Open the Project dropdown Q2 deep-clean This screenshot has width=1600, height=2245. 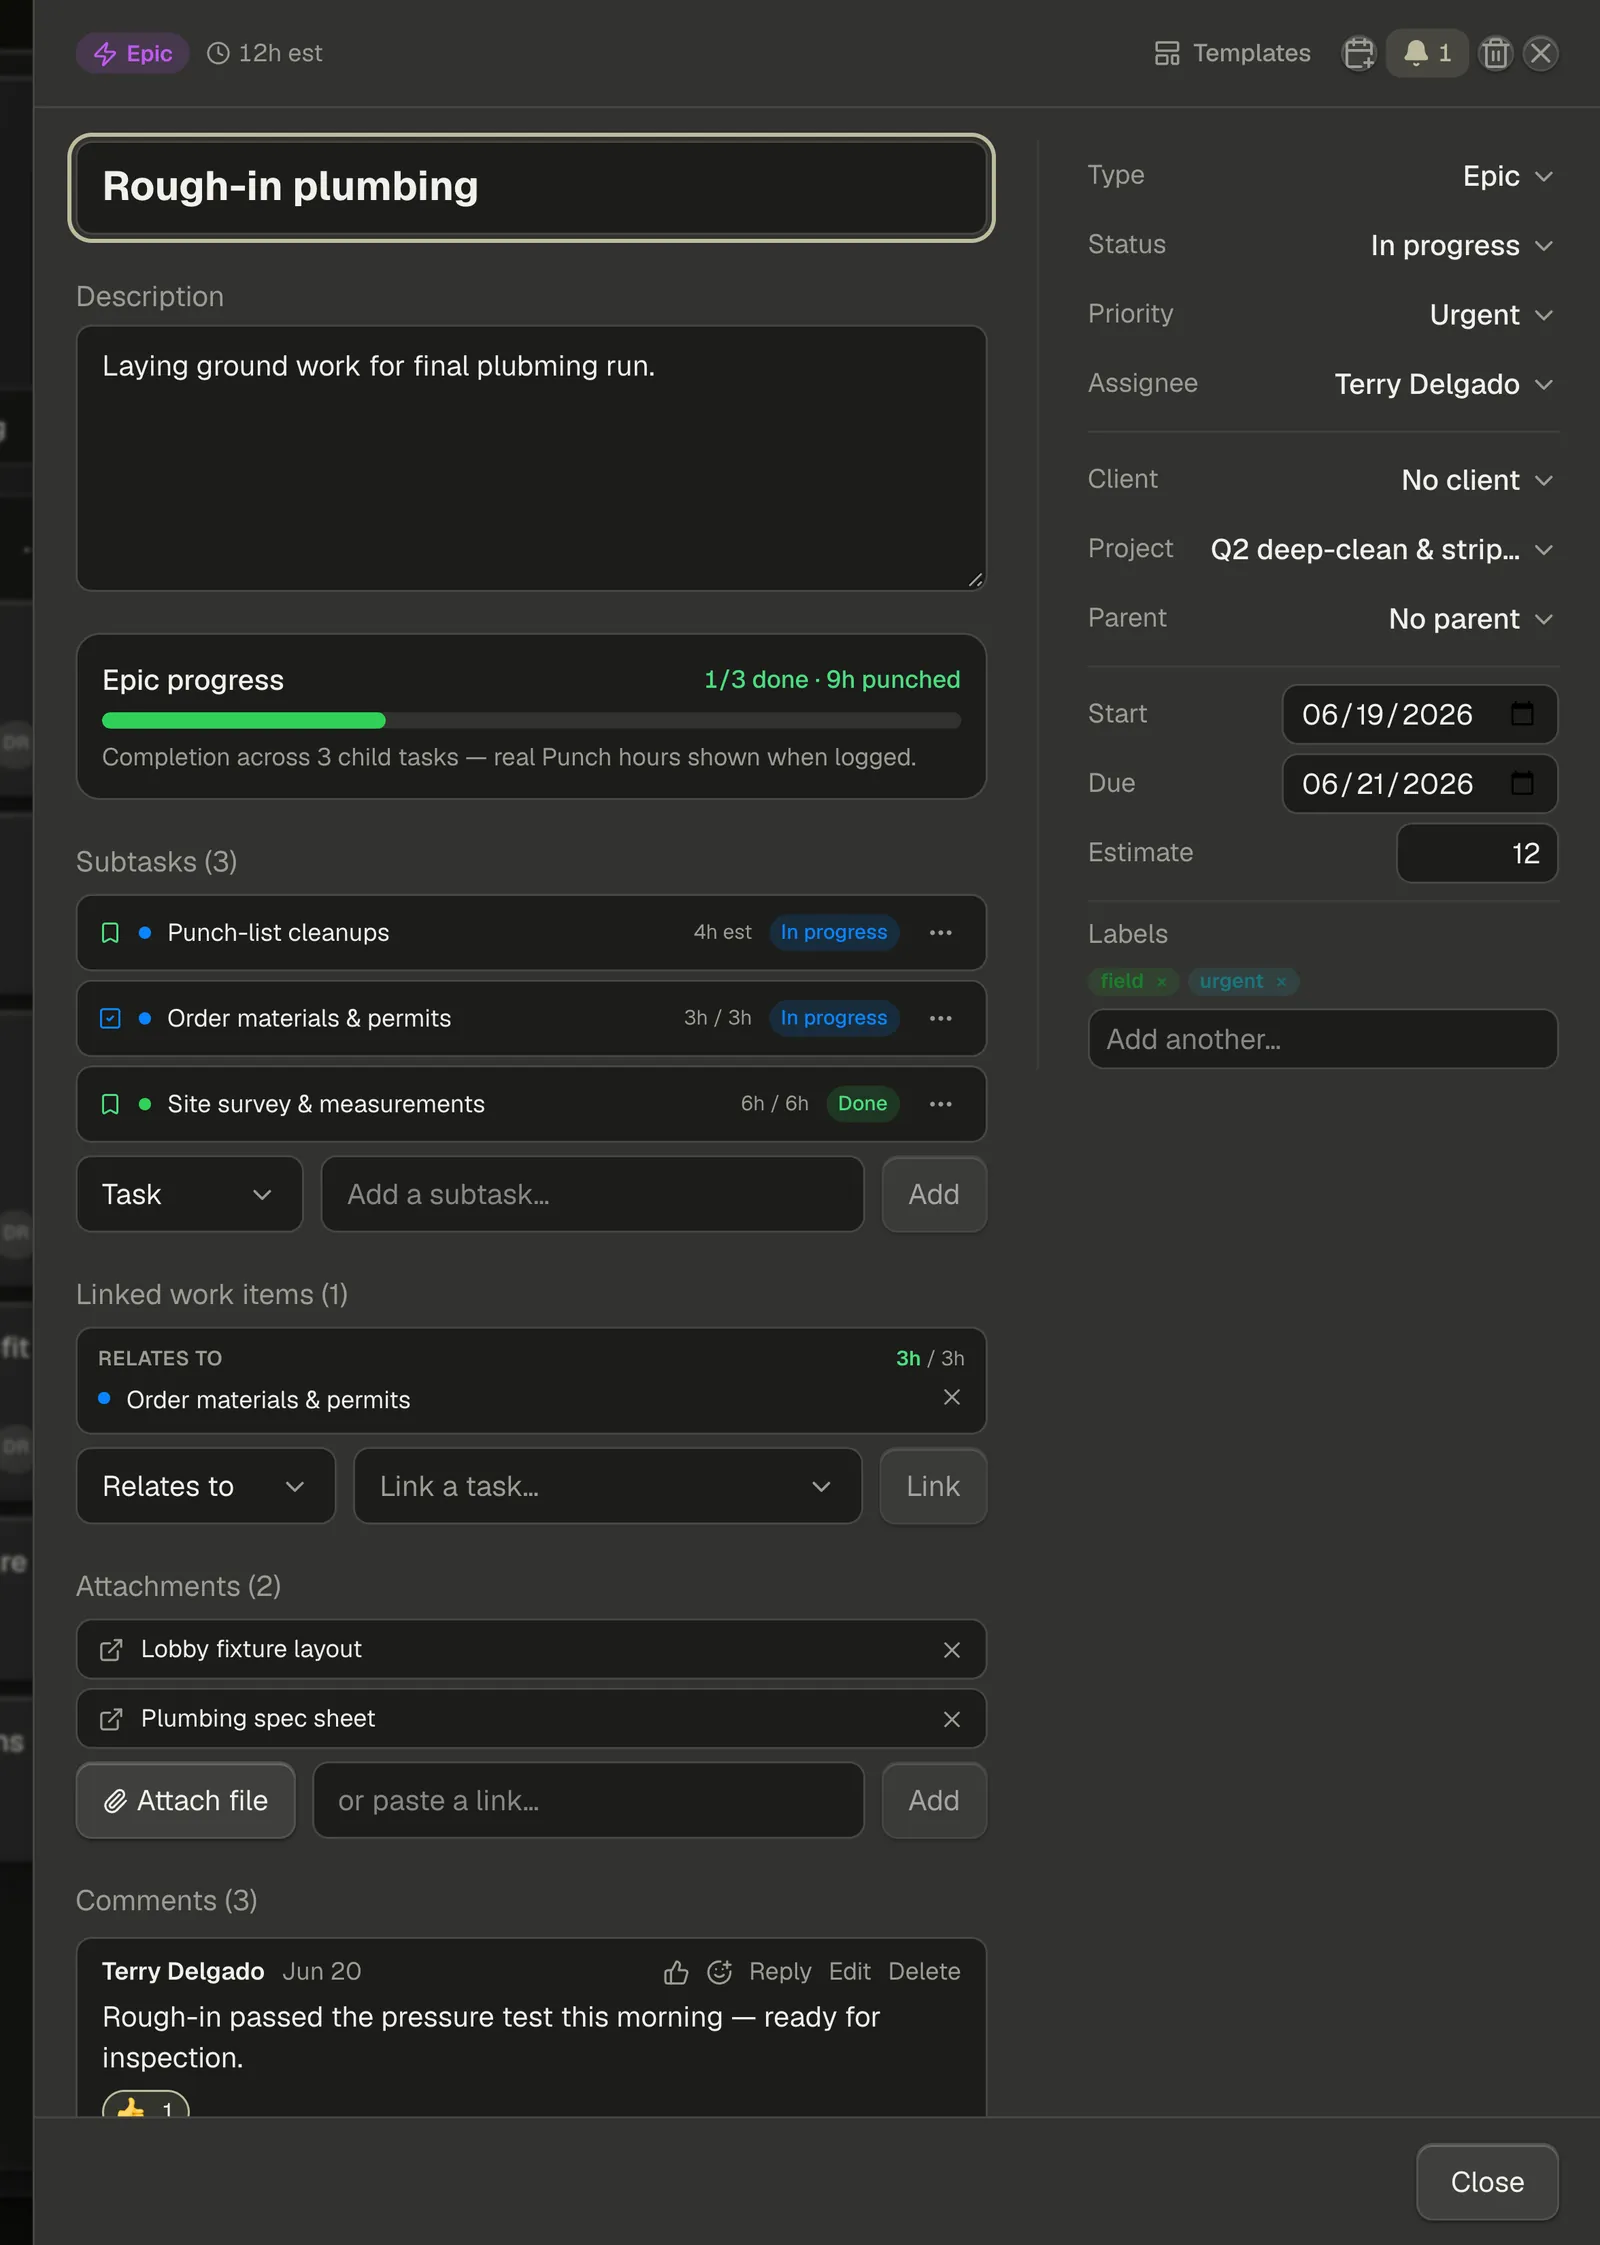1381,549
